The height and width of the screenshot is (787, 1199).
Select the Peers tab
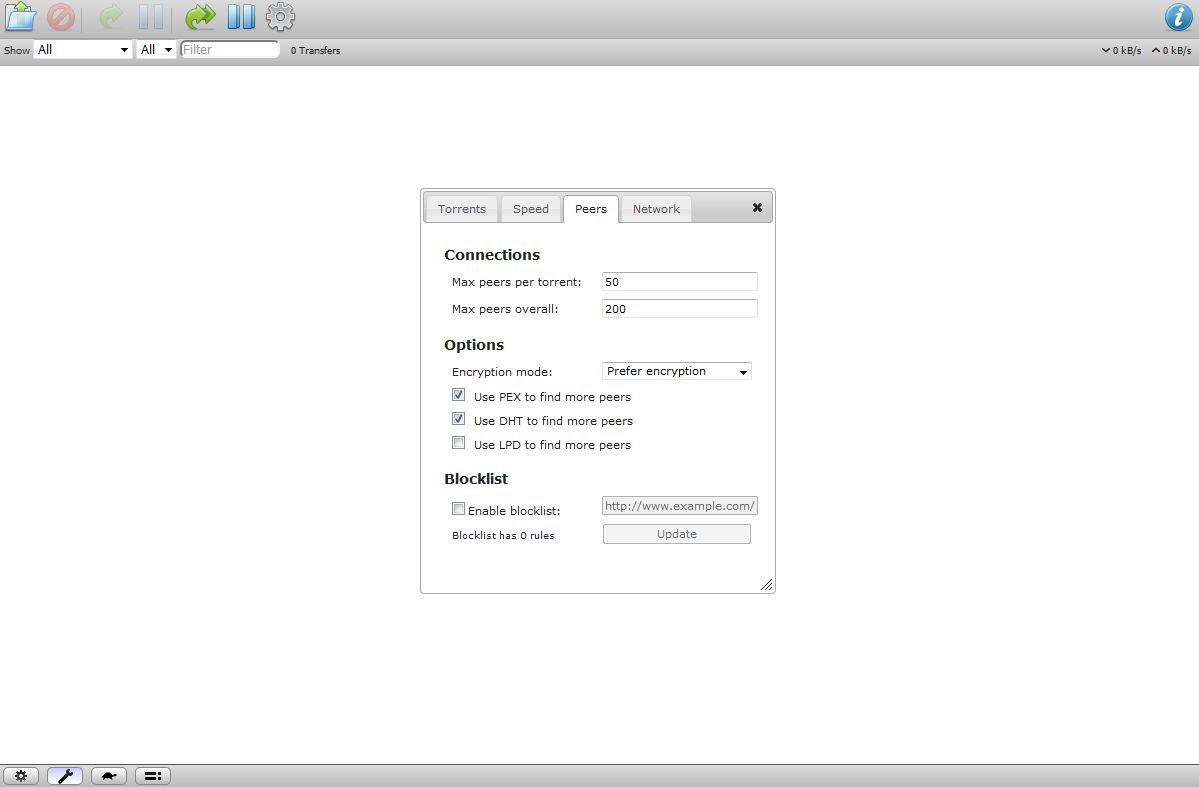591,209
